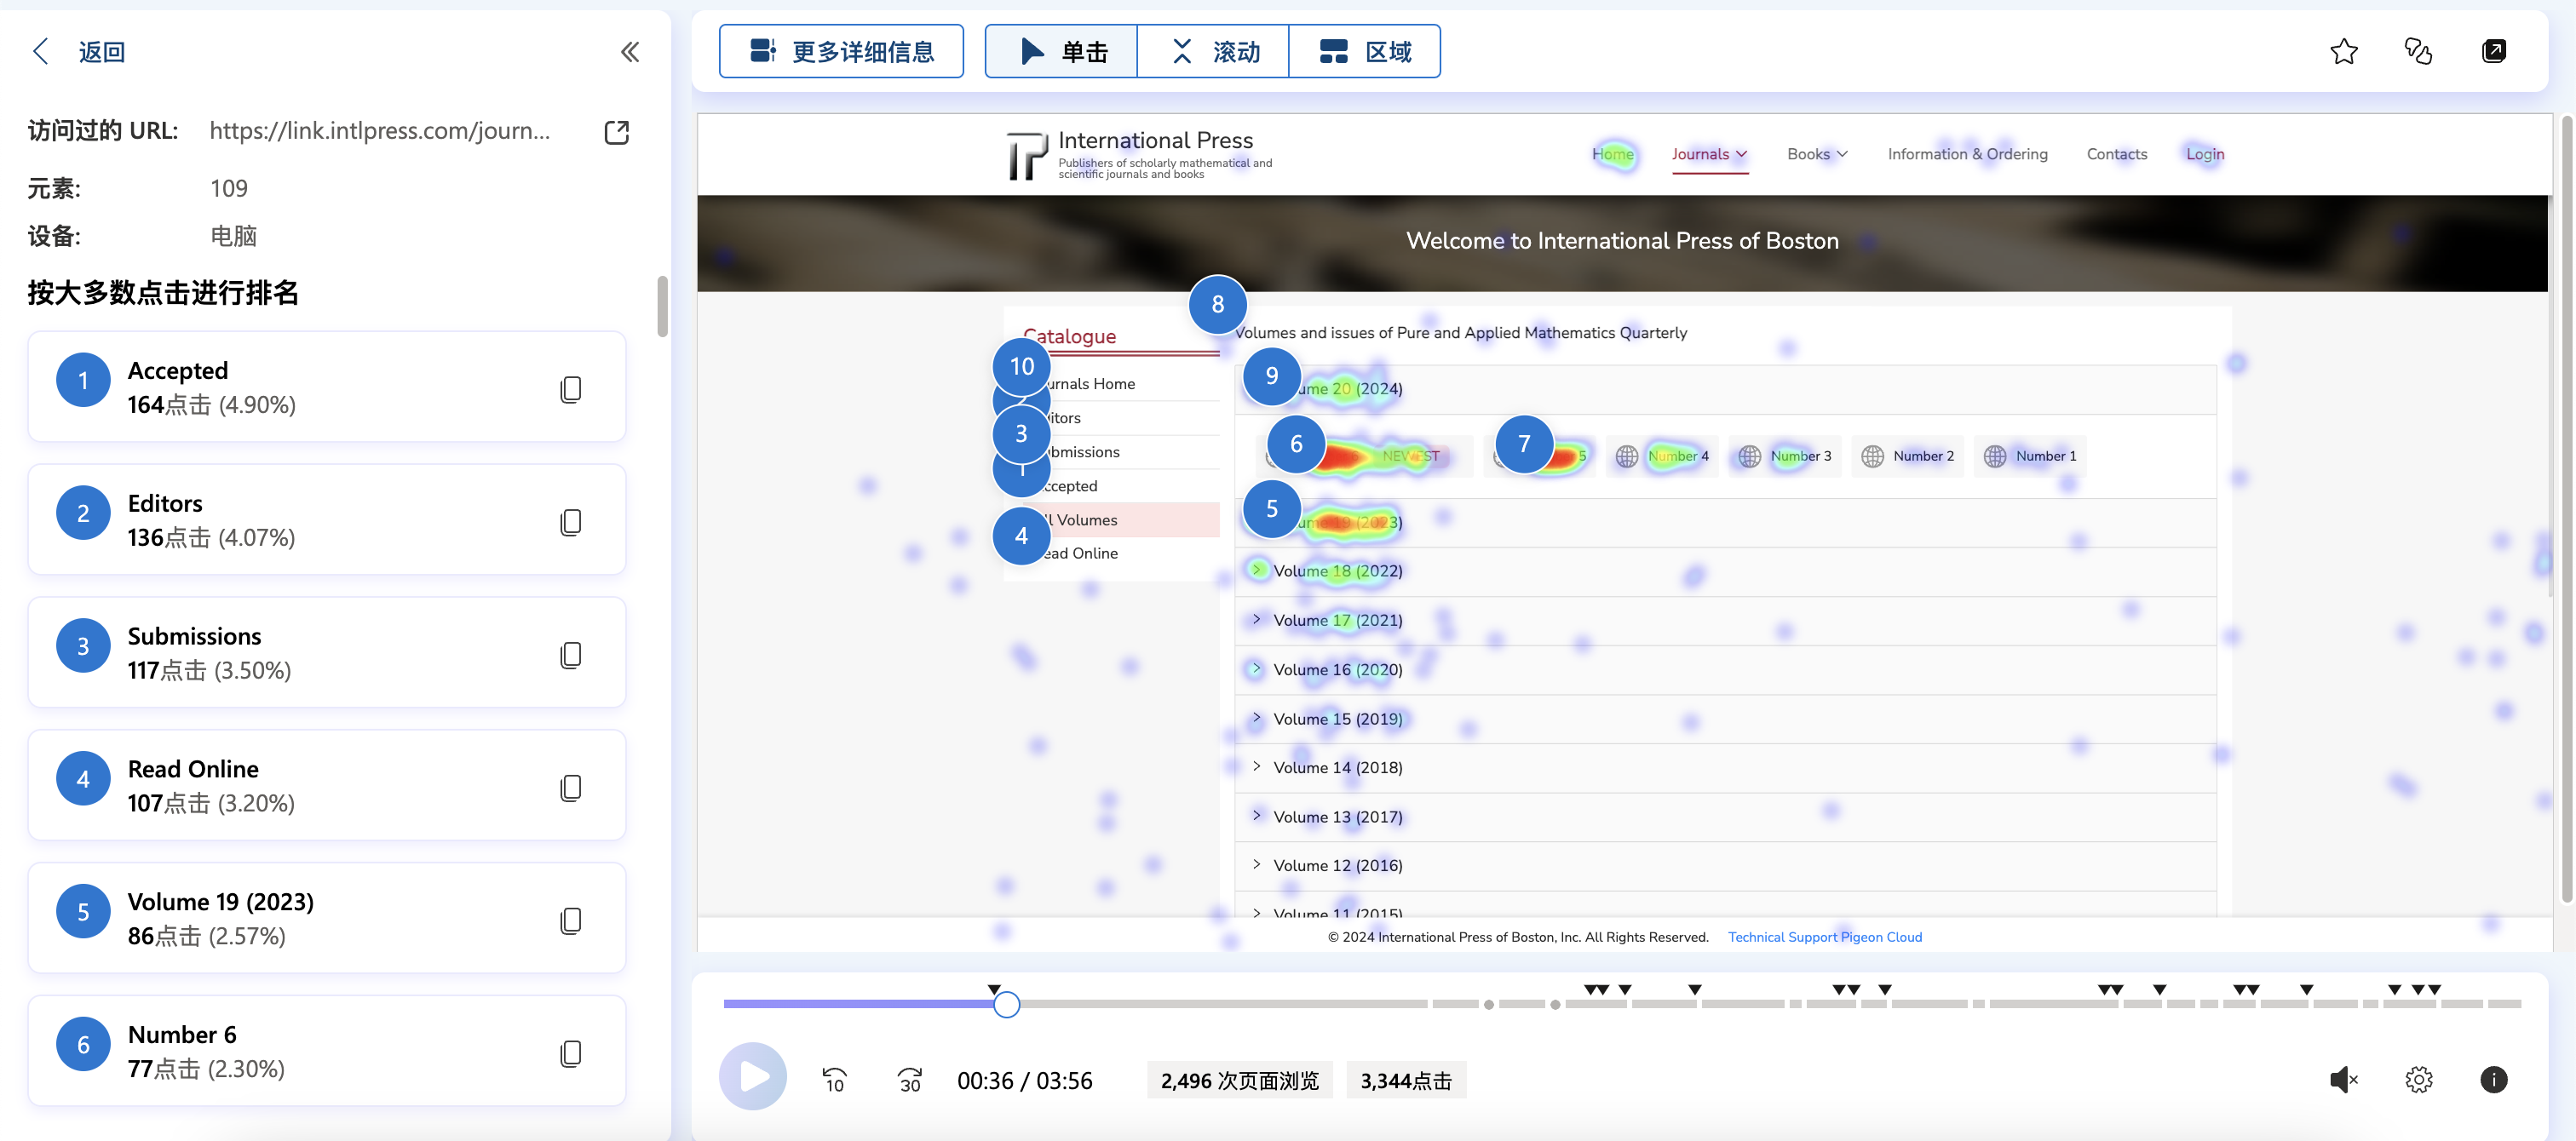
Task: Copy the Accepted element entry
Action: tap(571, 389)
